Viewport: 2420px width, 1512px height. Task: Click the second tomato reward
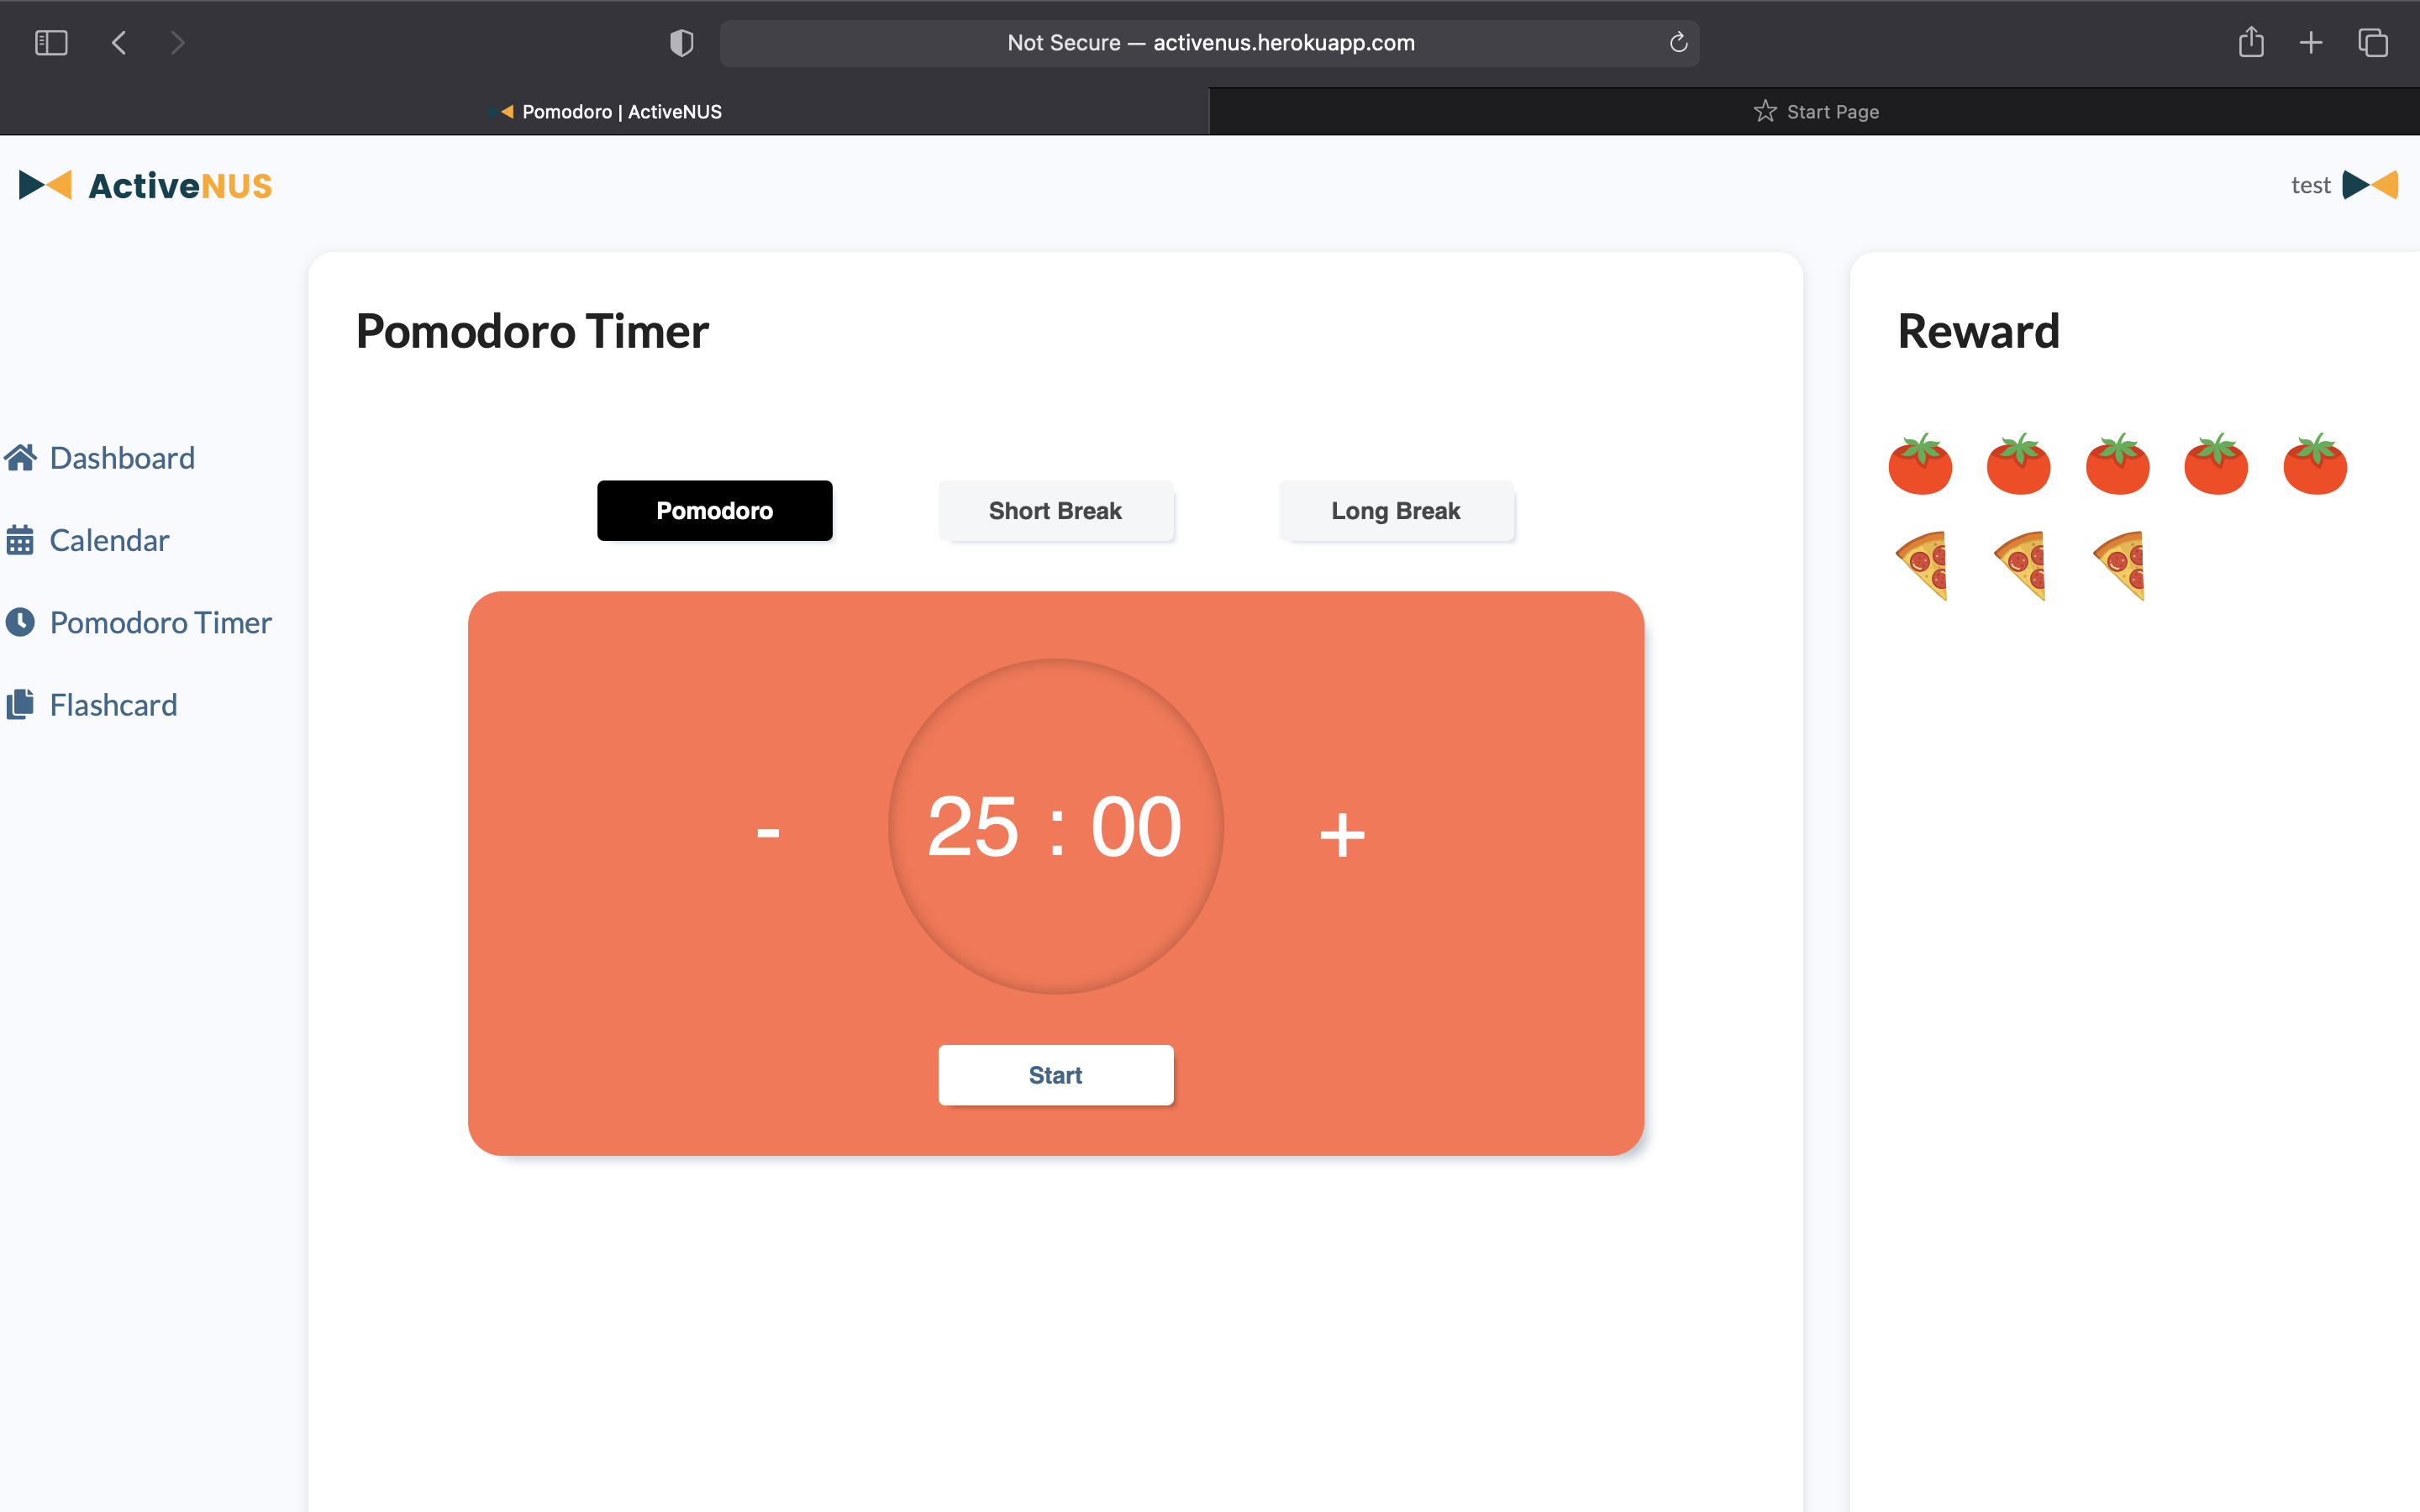point(2018,464)
